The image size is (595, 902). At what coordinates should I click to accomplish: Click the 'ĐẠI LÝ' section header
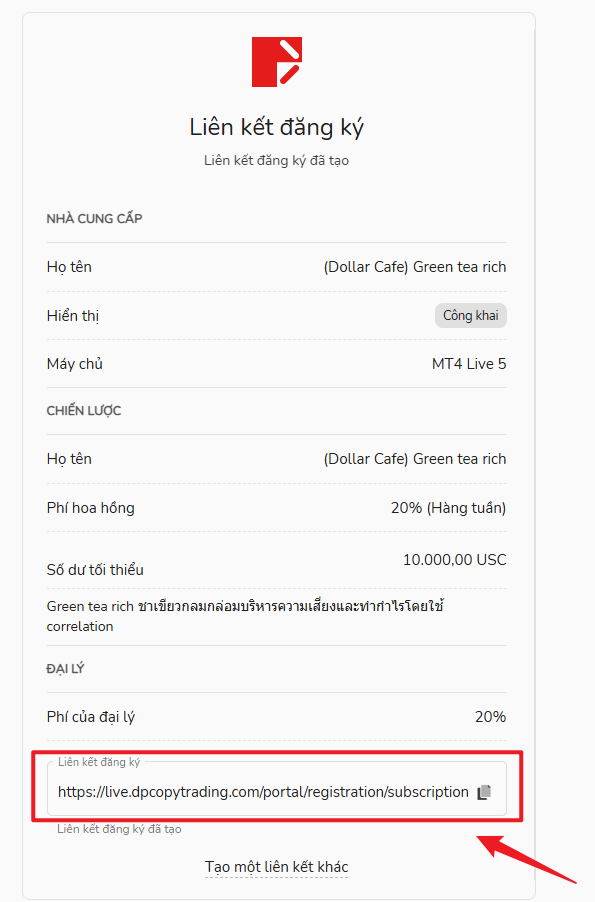(65, 668)
